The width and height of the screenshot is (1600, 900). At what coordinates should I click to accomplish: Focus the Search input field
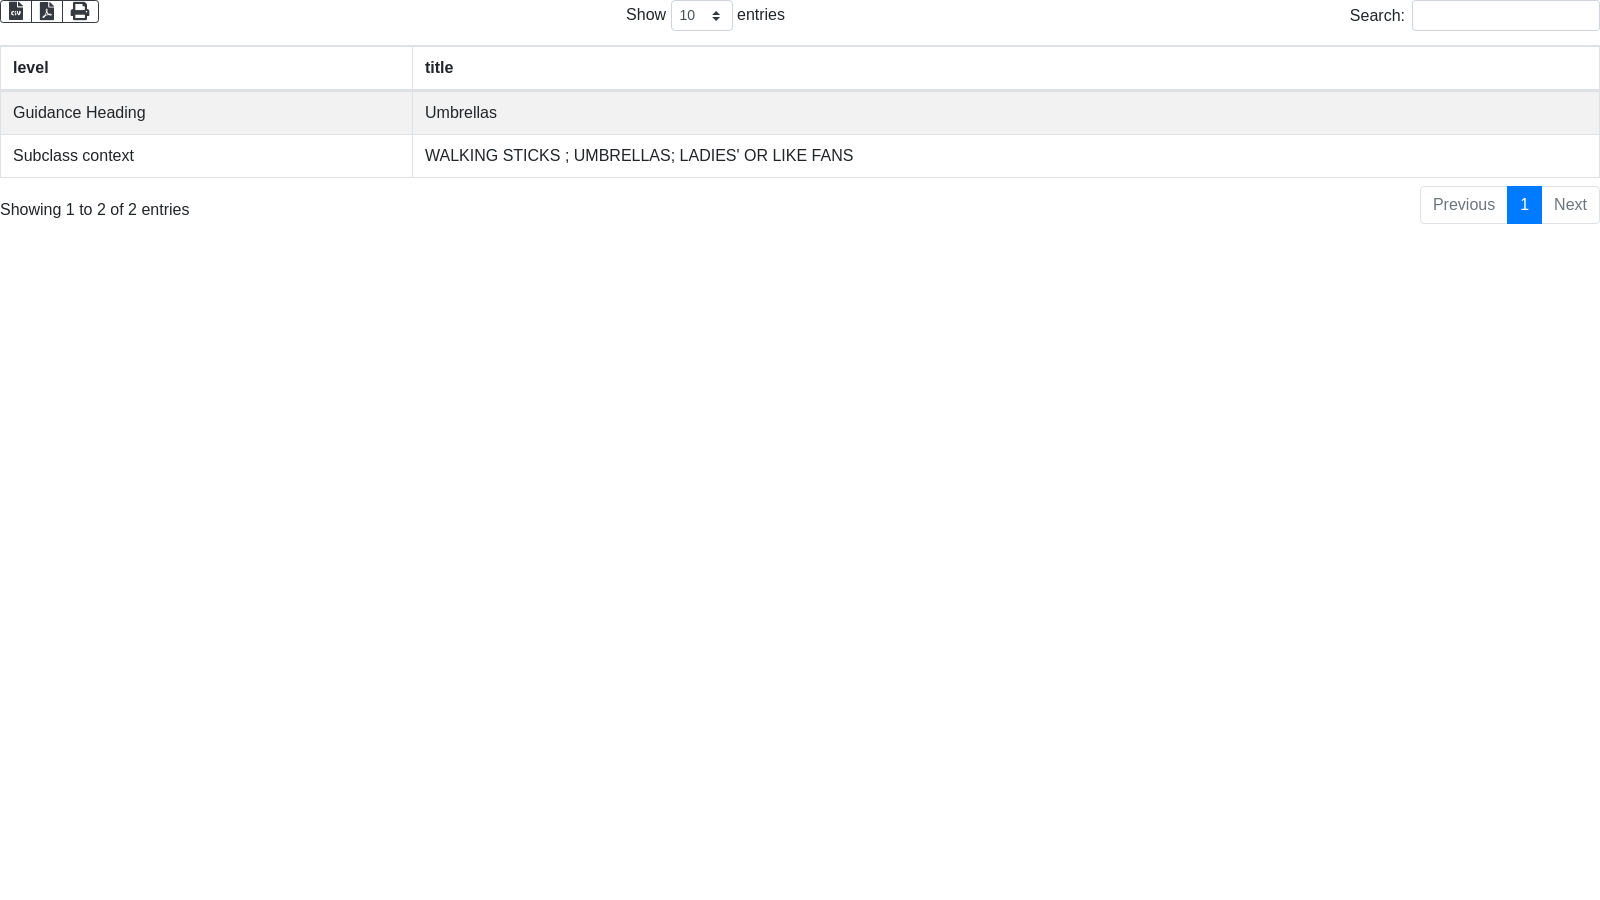(x=1505, y=16)
